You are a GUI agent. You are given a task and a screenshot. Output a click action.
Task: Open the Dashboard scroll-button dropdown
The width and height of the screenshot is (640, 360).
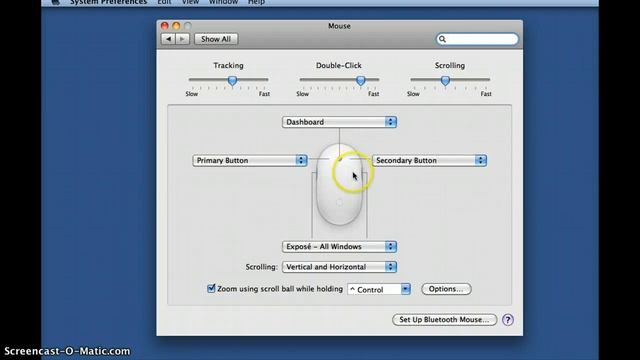(x=339, y=122)
